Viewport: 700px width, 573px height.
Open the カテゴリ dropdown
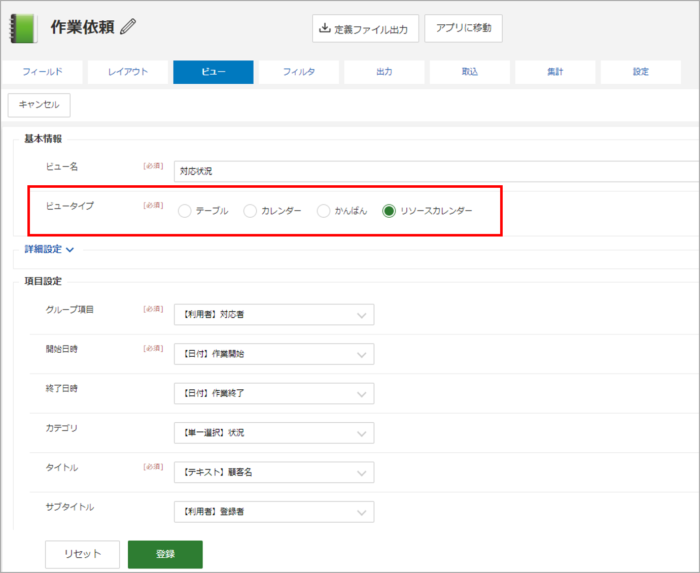point(274,433)
